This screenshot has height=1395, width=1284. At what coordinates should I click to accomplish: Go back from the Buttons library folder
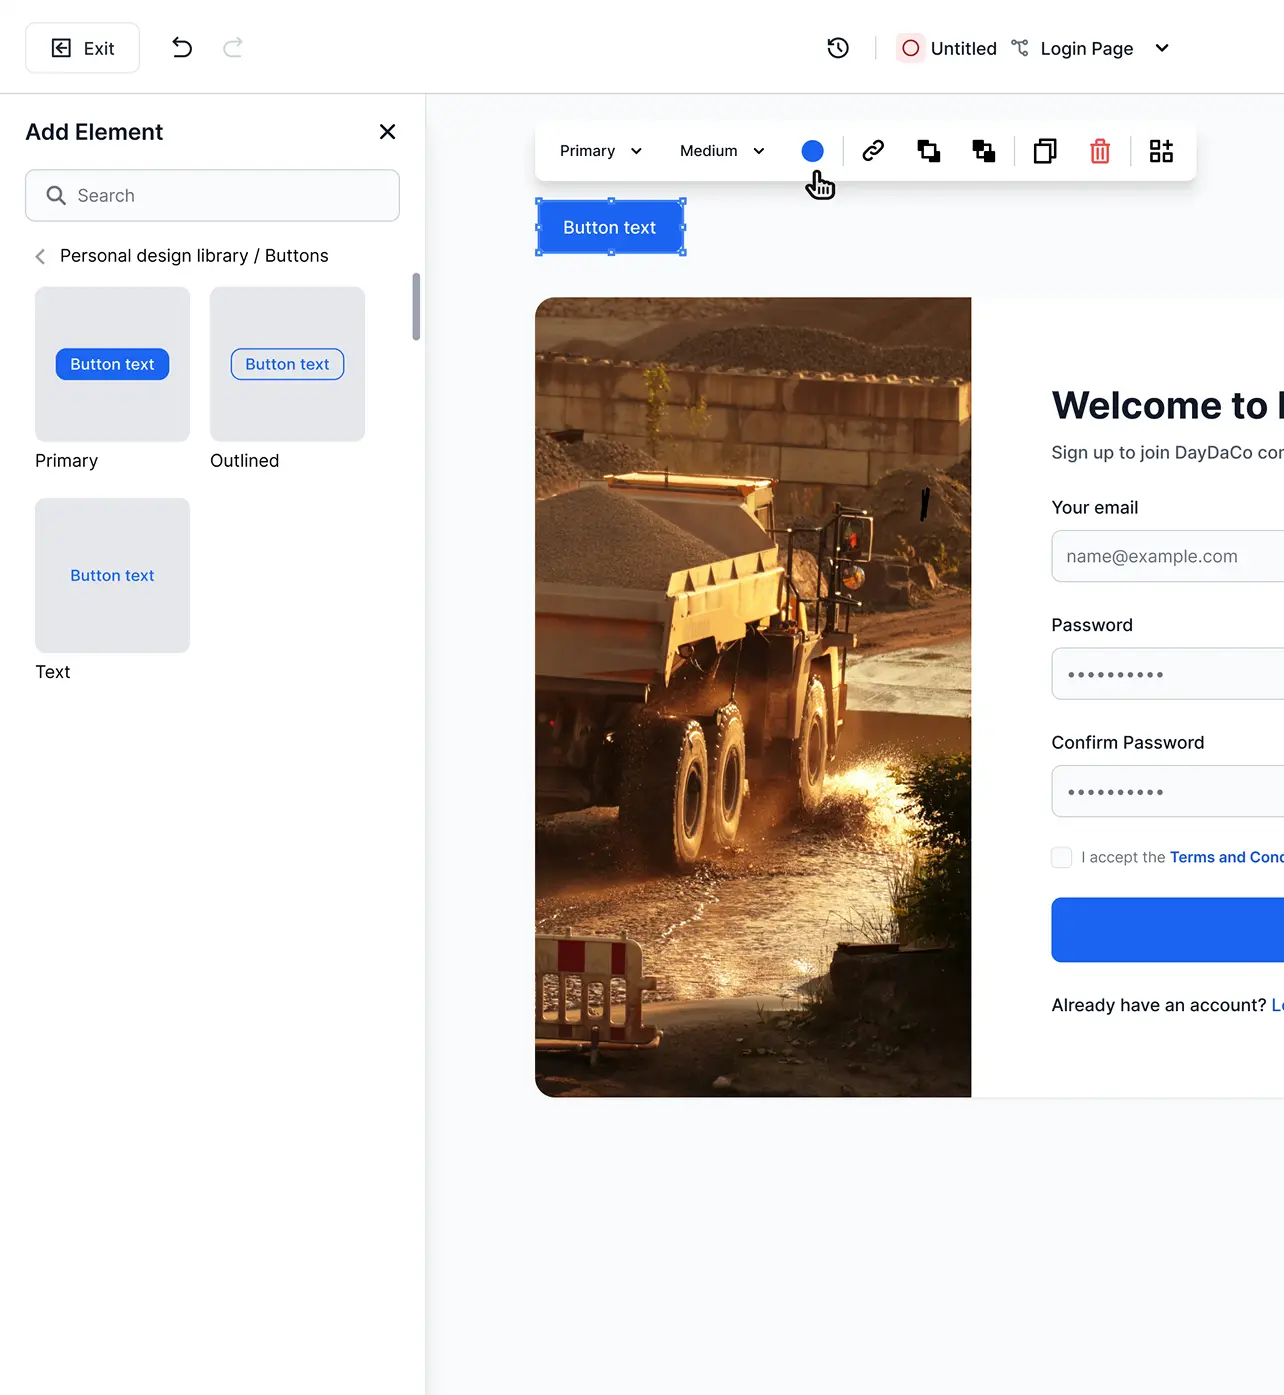[40, 256]
